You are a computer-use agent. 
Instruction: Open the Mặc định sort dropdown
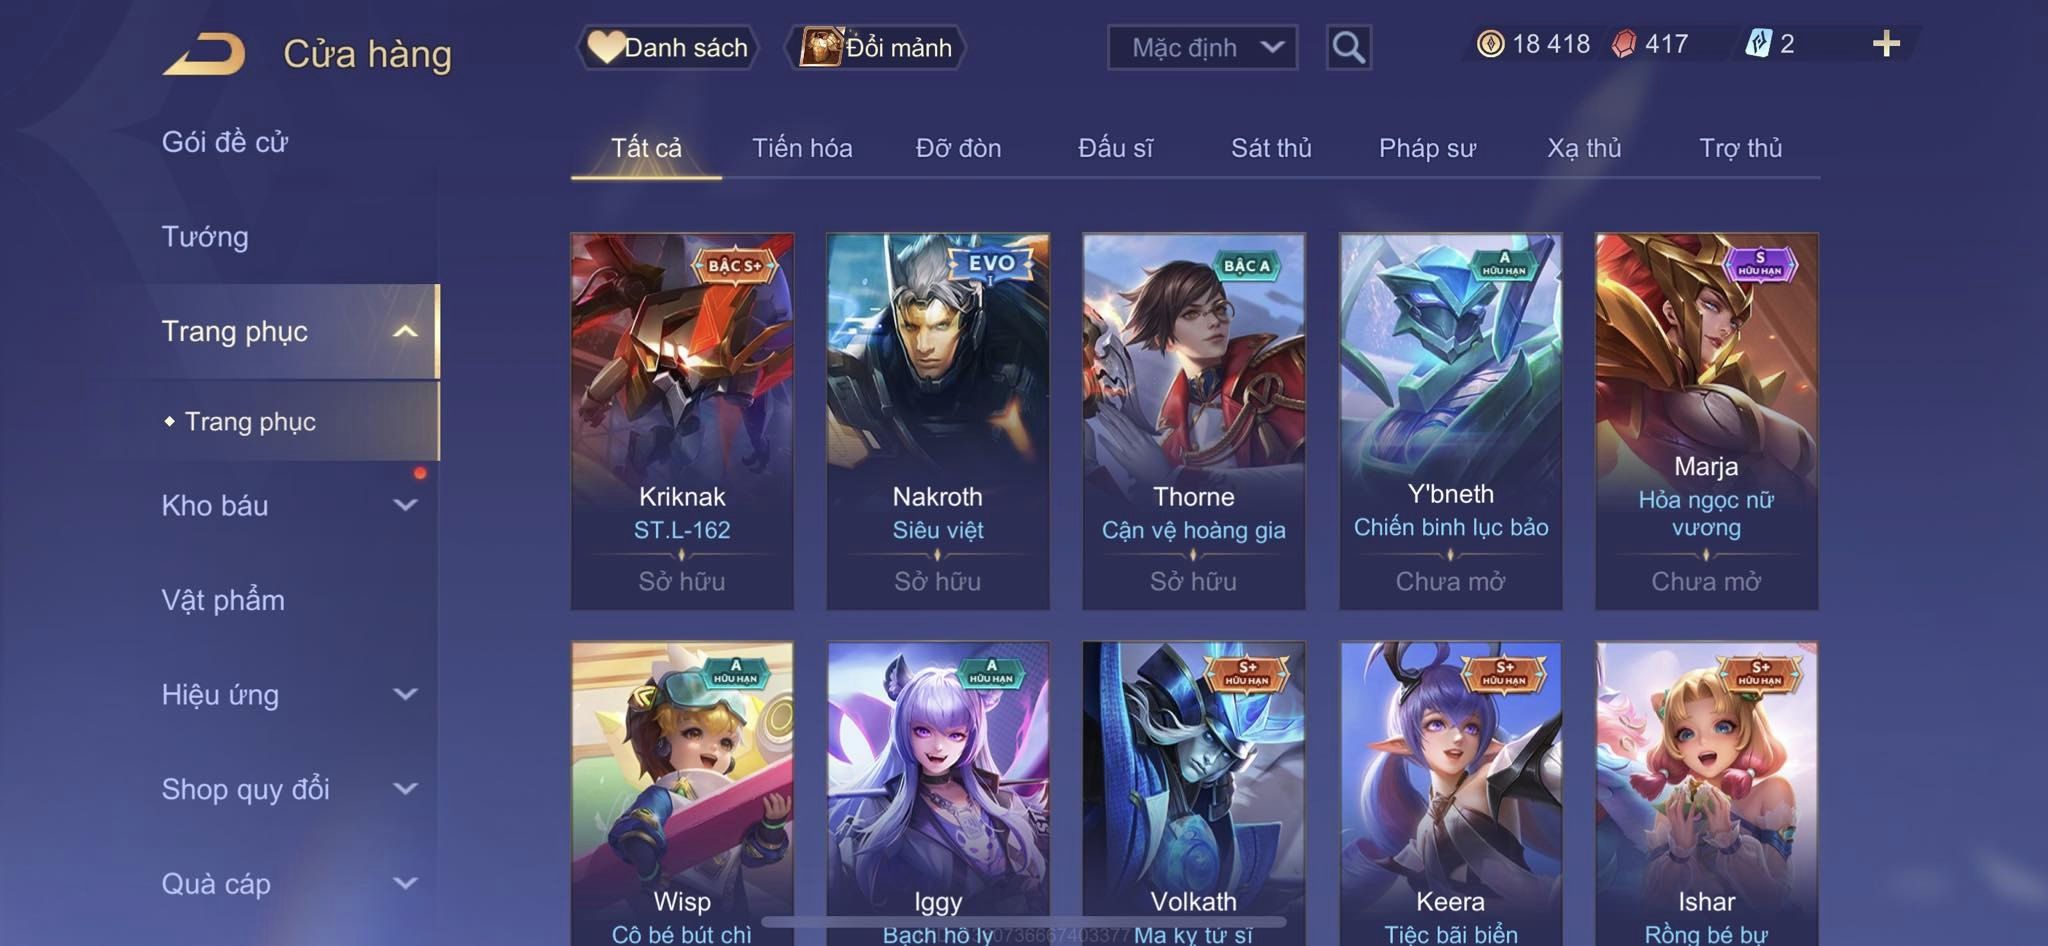1202,47
